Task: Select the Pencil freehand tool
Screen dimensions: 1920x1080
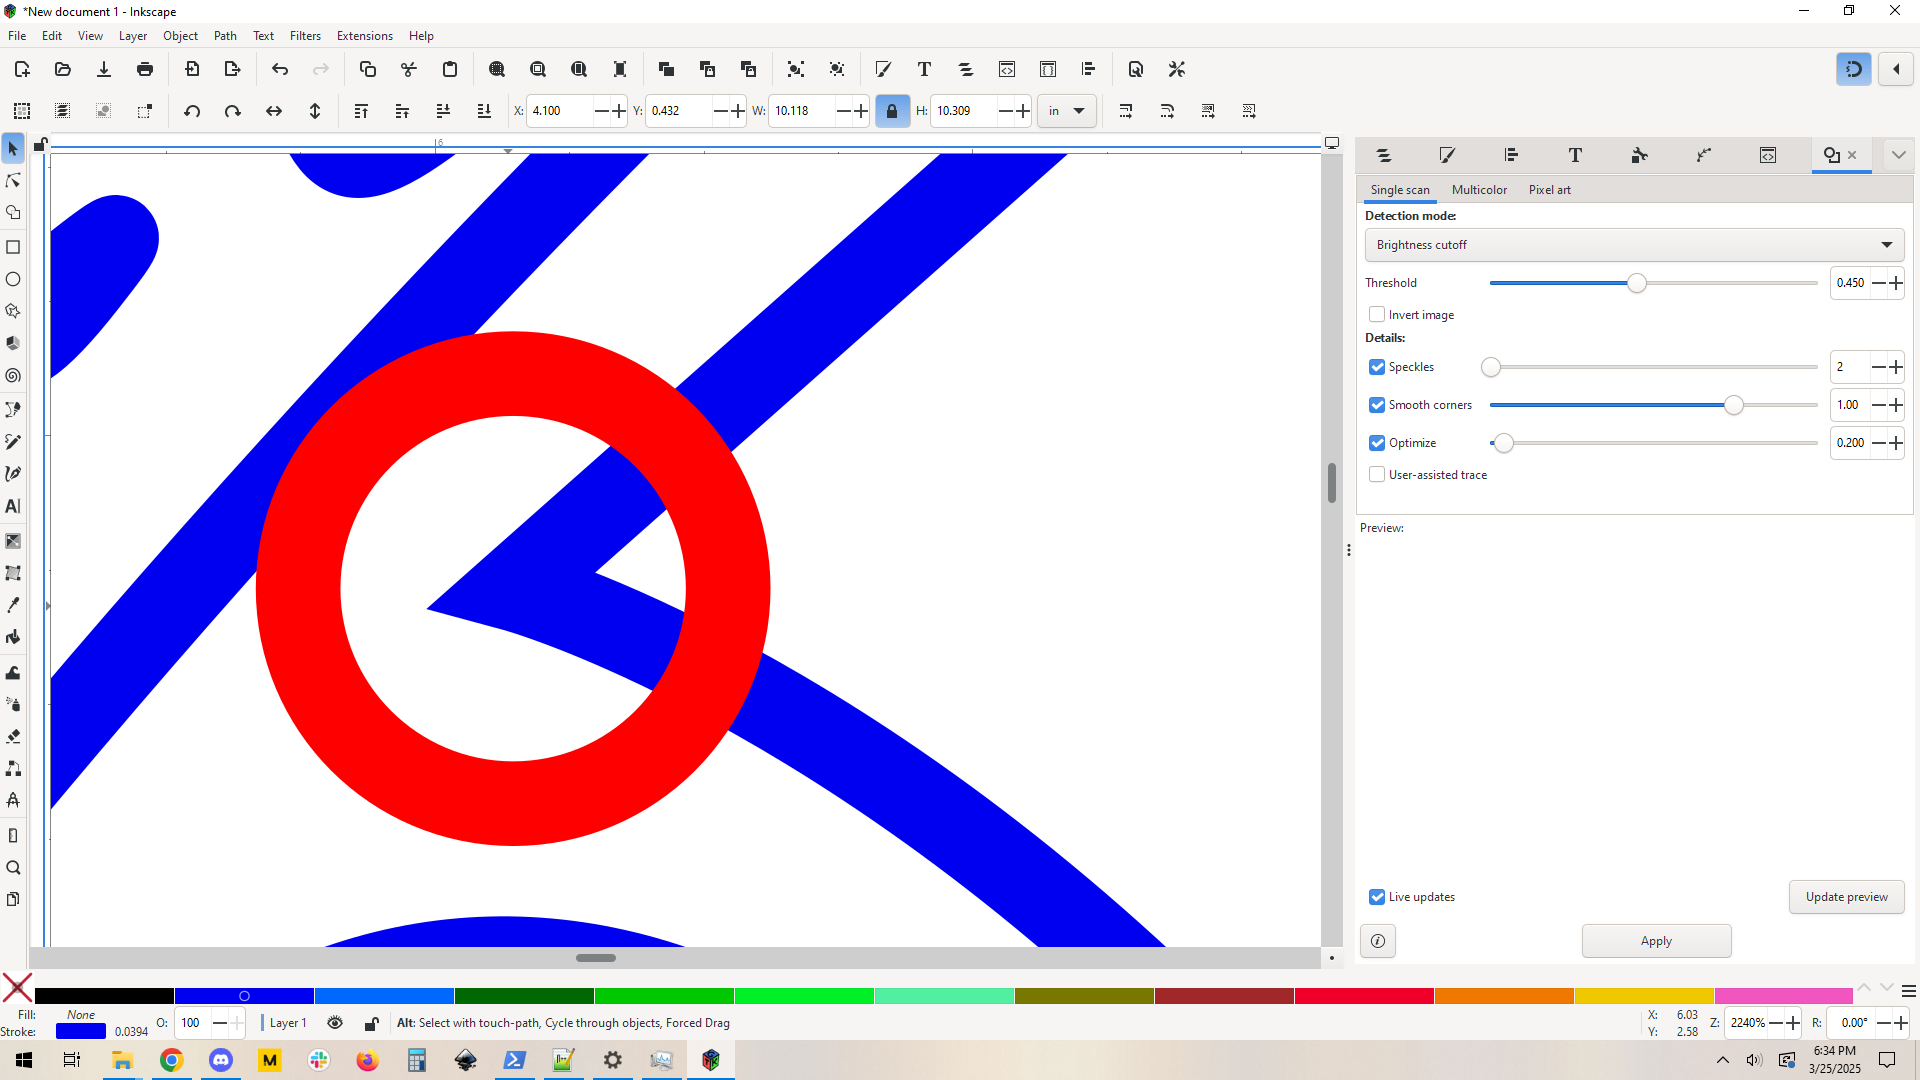Action: [x=13, y=441]
